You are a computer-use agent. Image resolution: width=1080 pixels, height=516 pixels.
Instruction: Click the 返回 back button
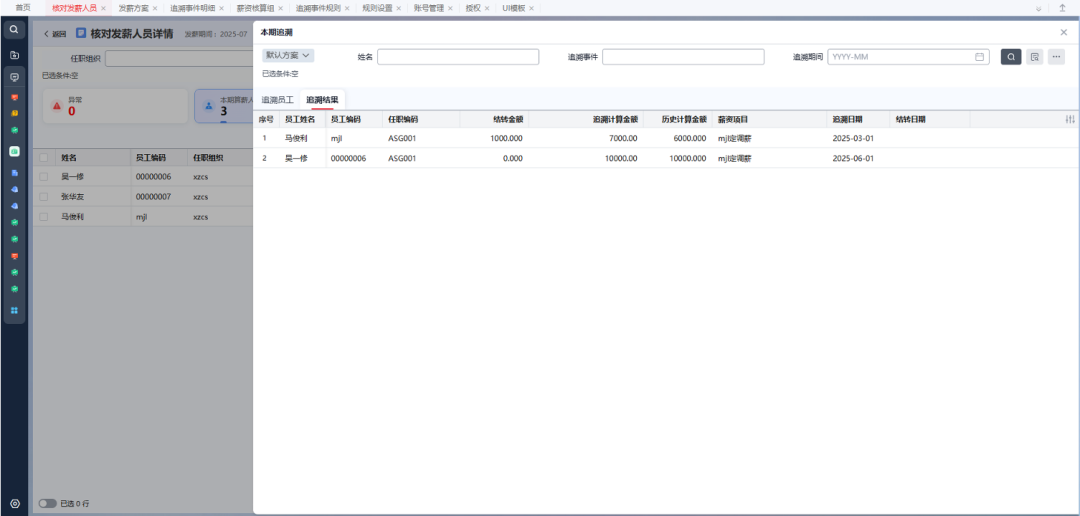pos(54,34)
